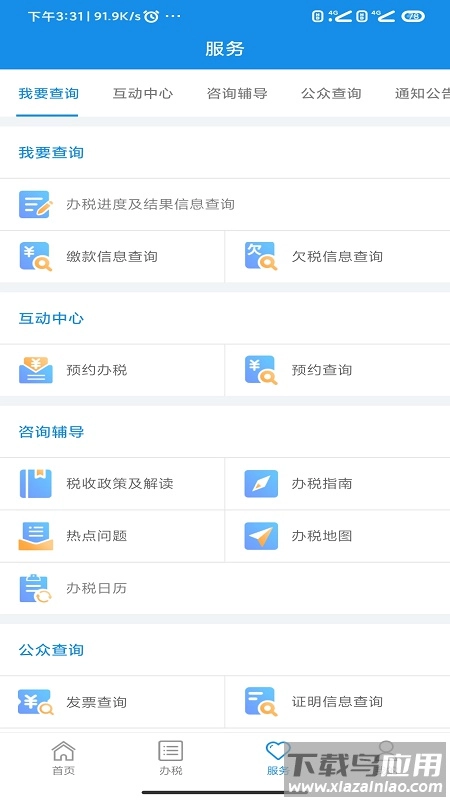Tap the 服务 page title
Screen dimensions: 450x800
225,49
